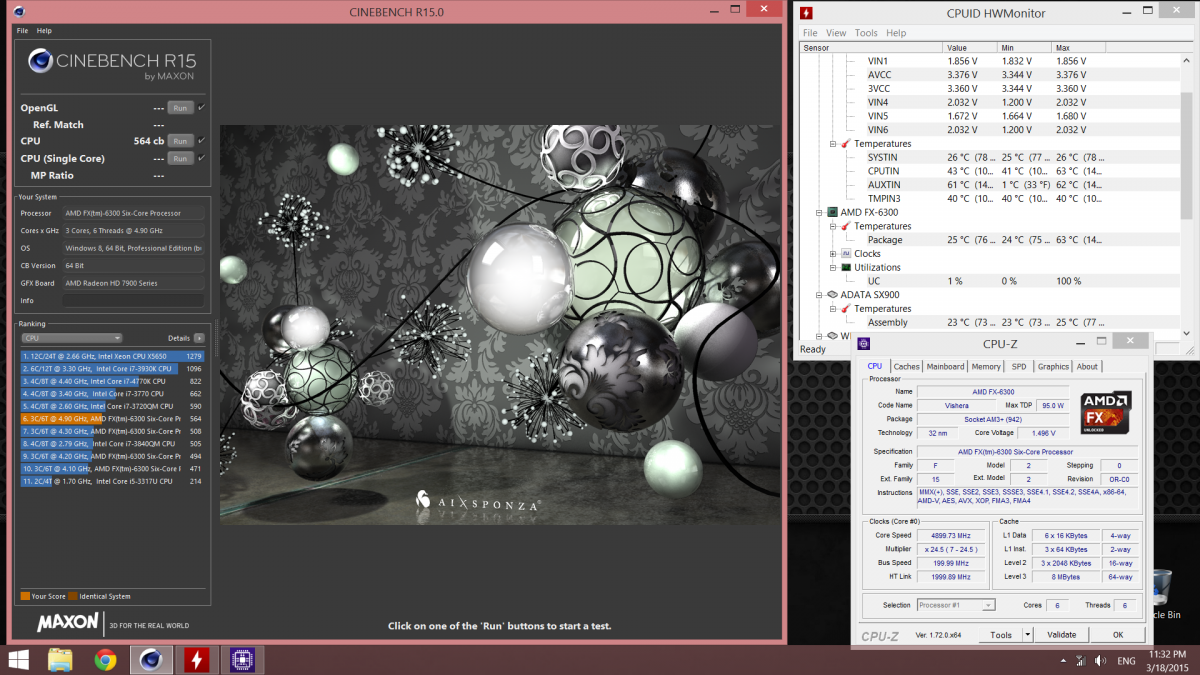Run the OpenGL benchmark
The width and height of the screenshot is (1200, 675).
point(180,108)
